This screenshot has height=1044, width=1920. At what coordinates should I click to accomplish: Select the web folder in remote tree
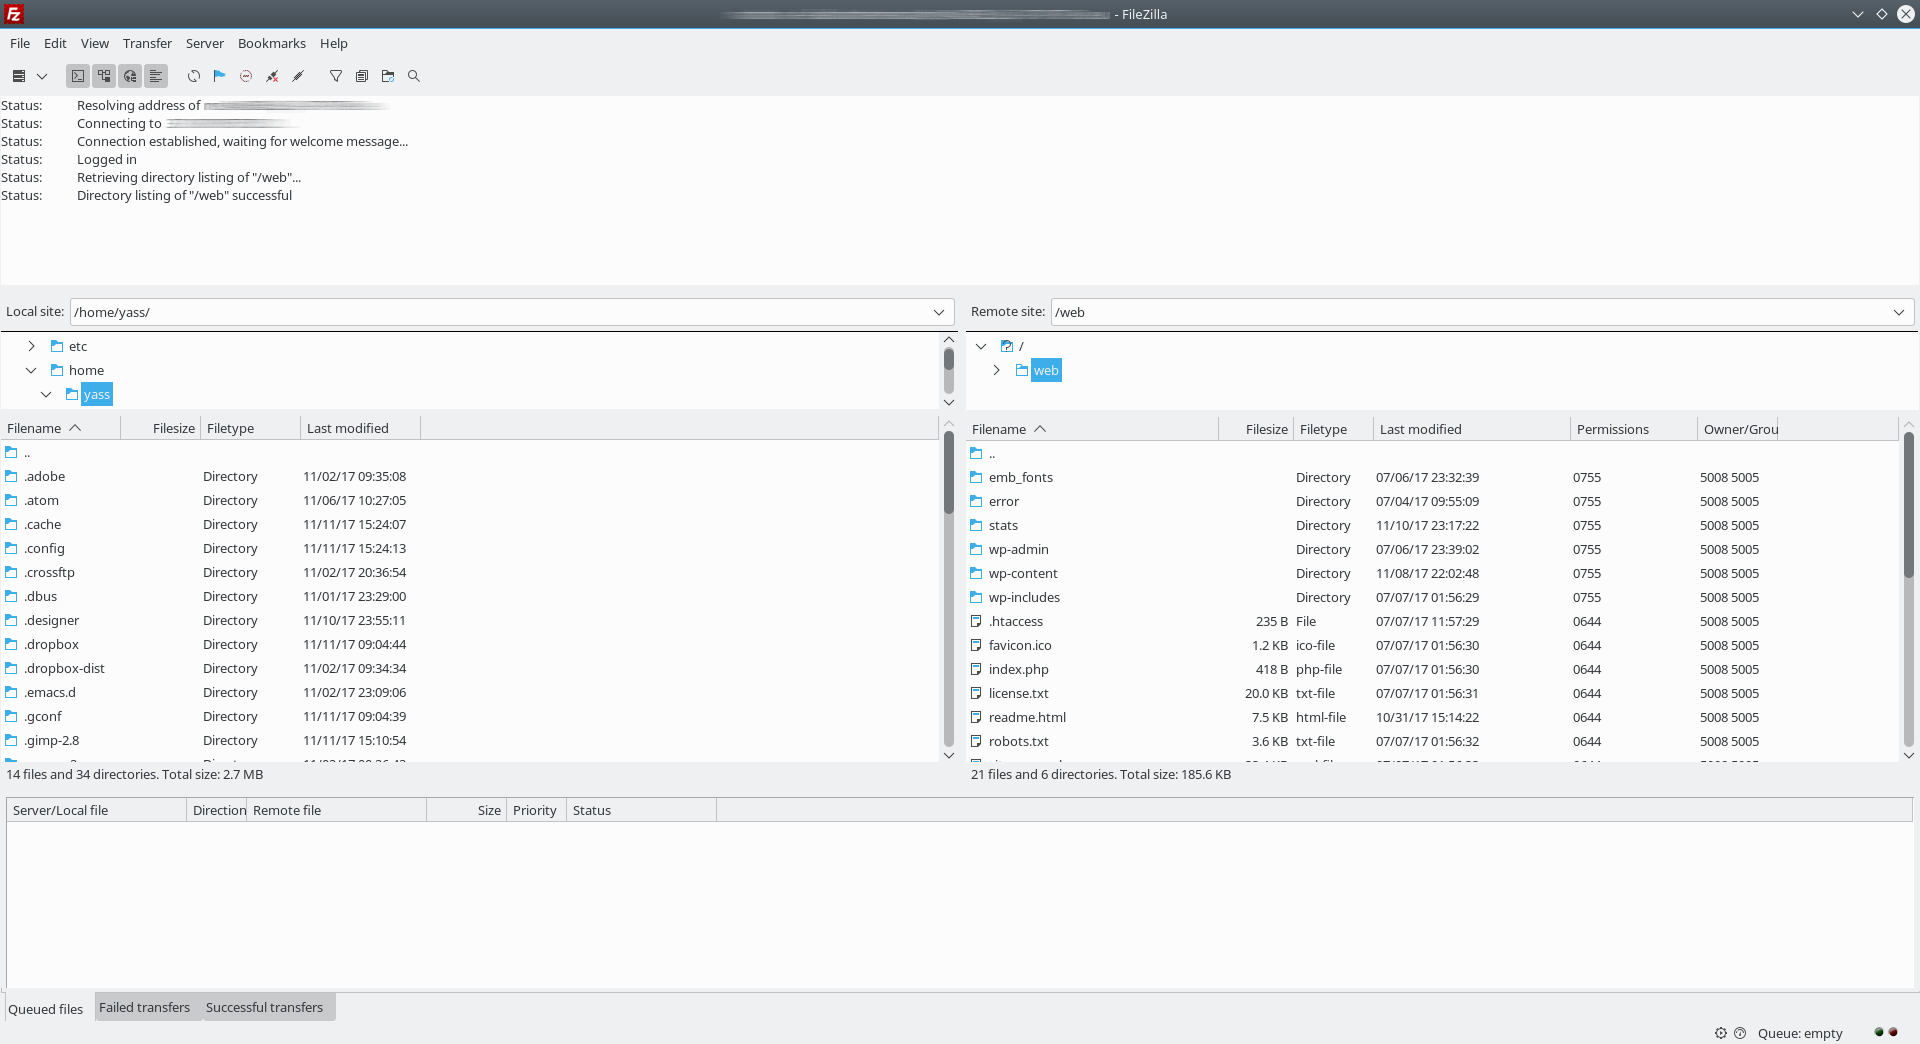[1046, 370]
